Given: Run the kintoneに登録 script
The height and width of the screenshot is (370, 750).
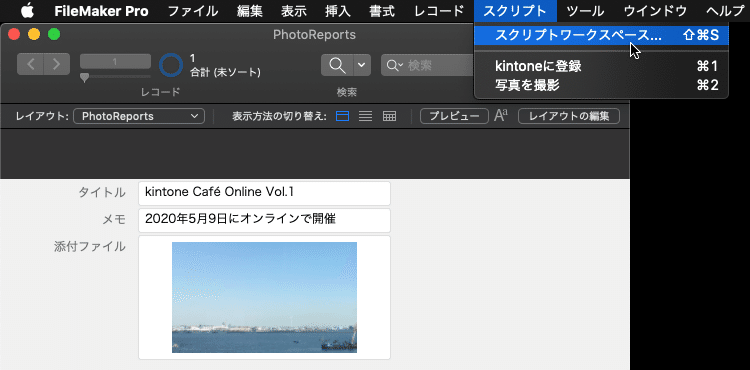Looking at the screenshot, I should tap(601, 66).
